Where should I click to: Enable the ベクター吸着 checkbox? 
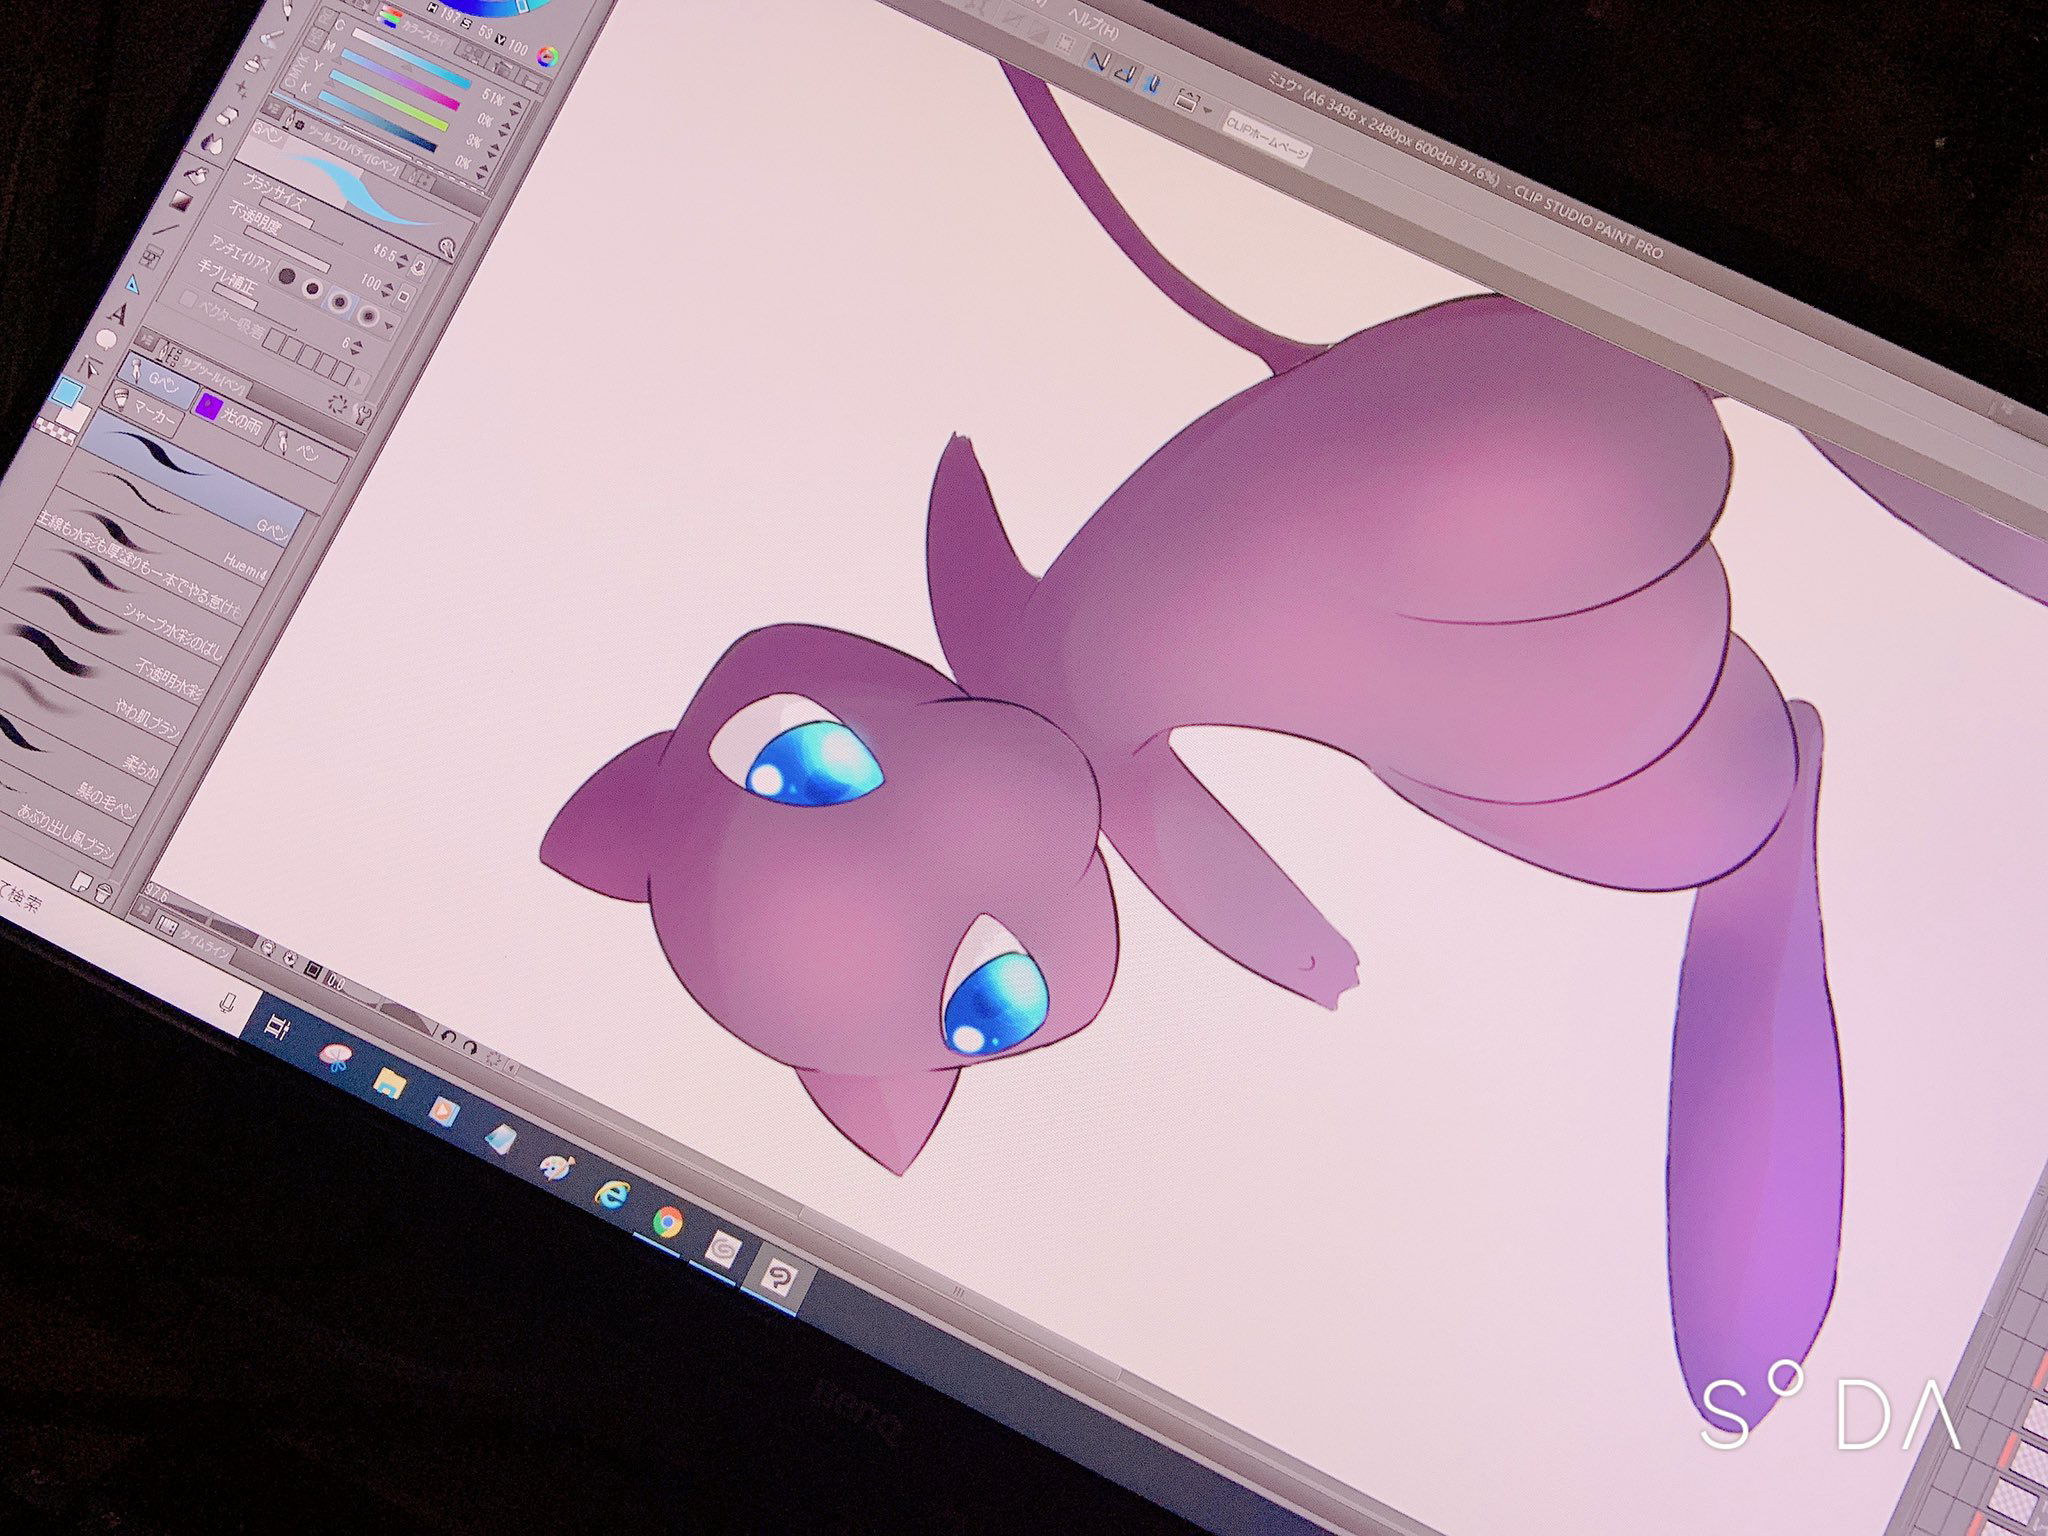188,298
